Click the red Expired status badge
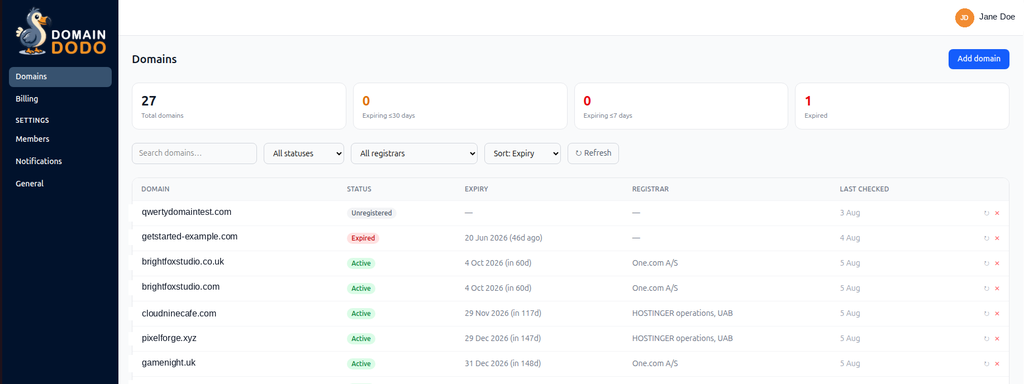Screen dimensions: 1024x384 [x=363, y=238]
